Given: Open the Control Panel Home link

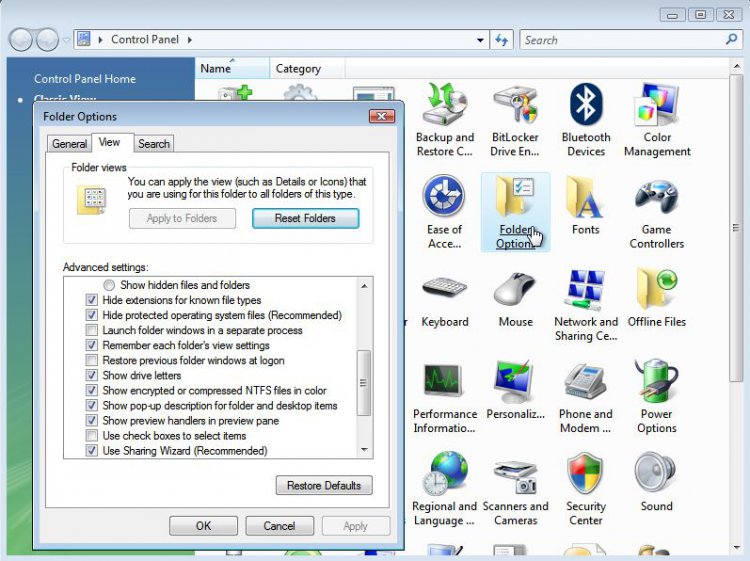Looking at the screenshot, I should (85, 79).
